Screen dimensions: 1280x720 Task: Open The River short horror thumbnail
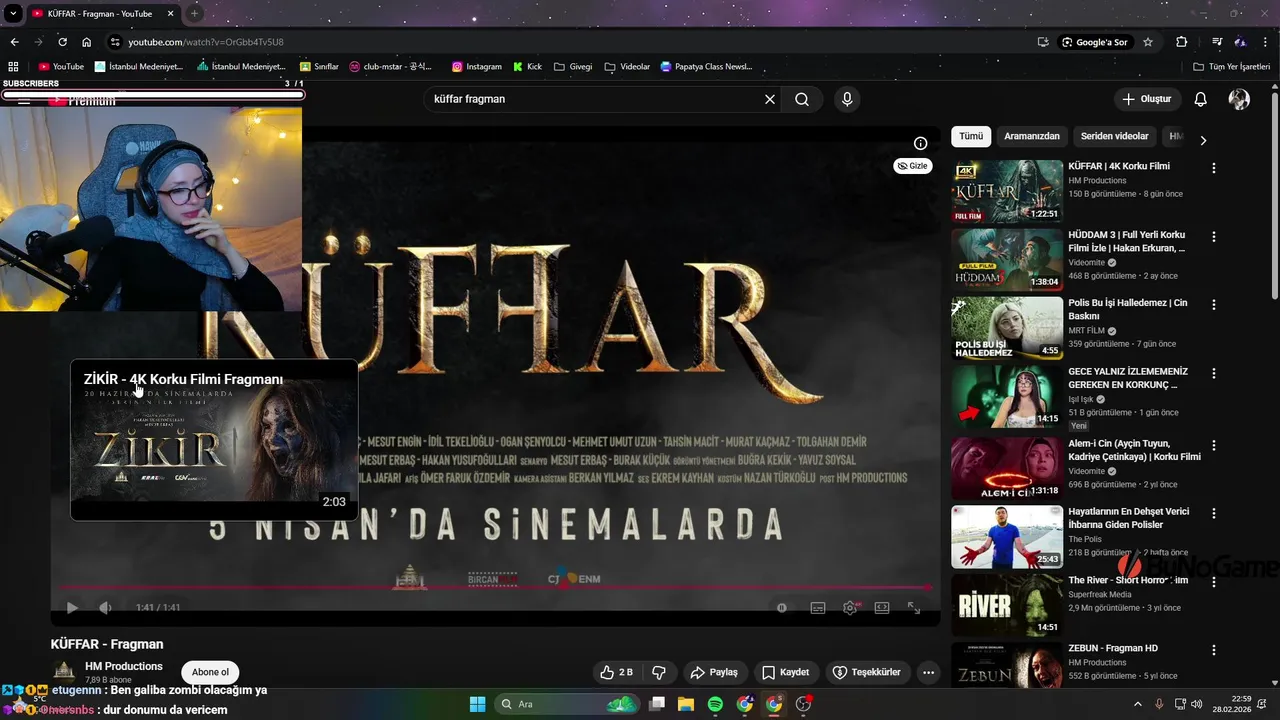(x=1007, y=604)
